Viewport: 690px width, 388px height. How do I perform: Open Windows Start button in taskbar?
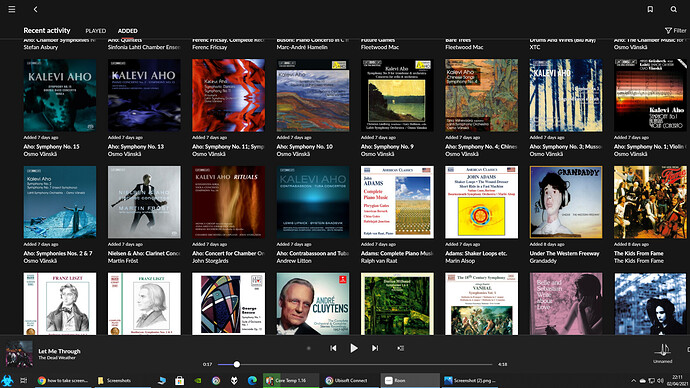7,381
